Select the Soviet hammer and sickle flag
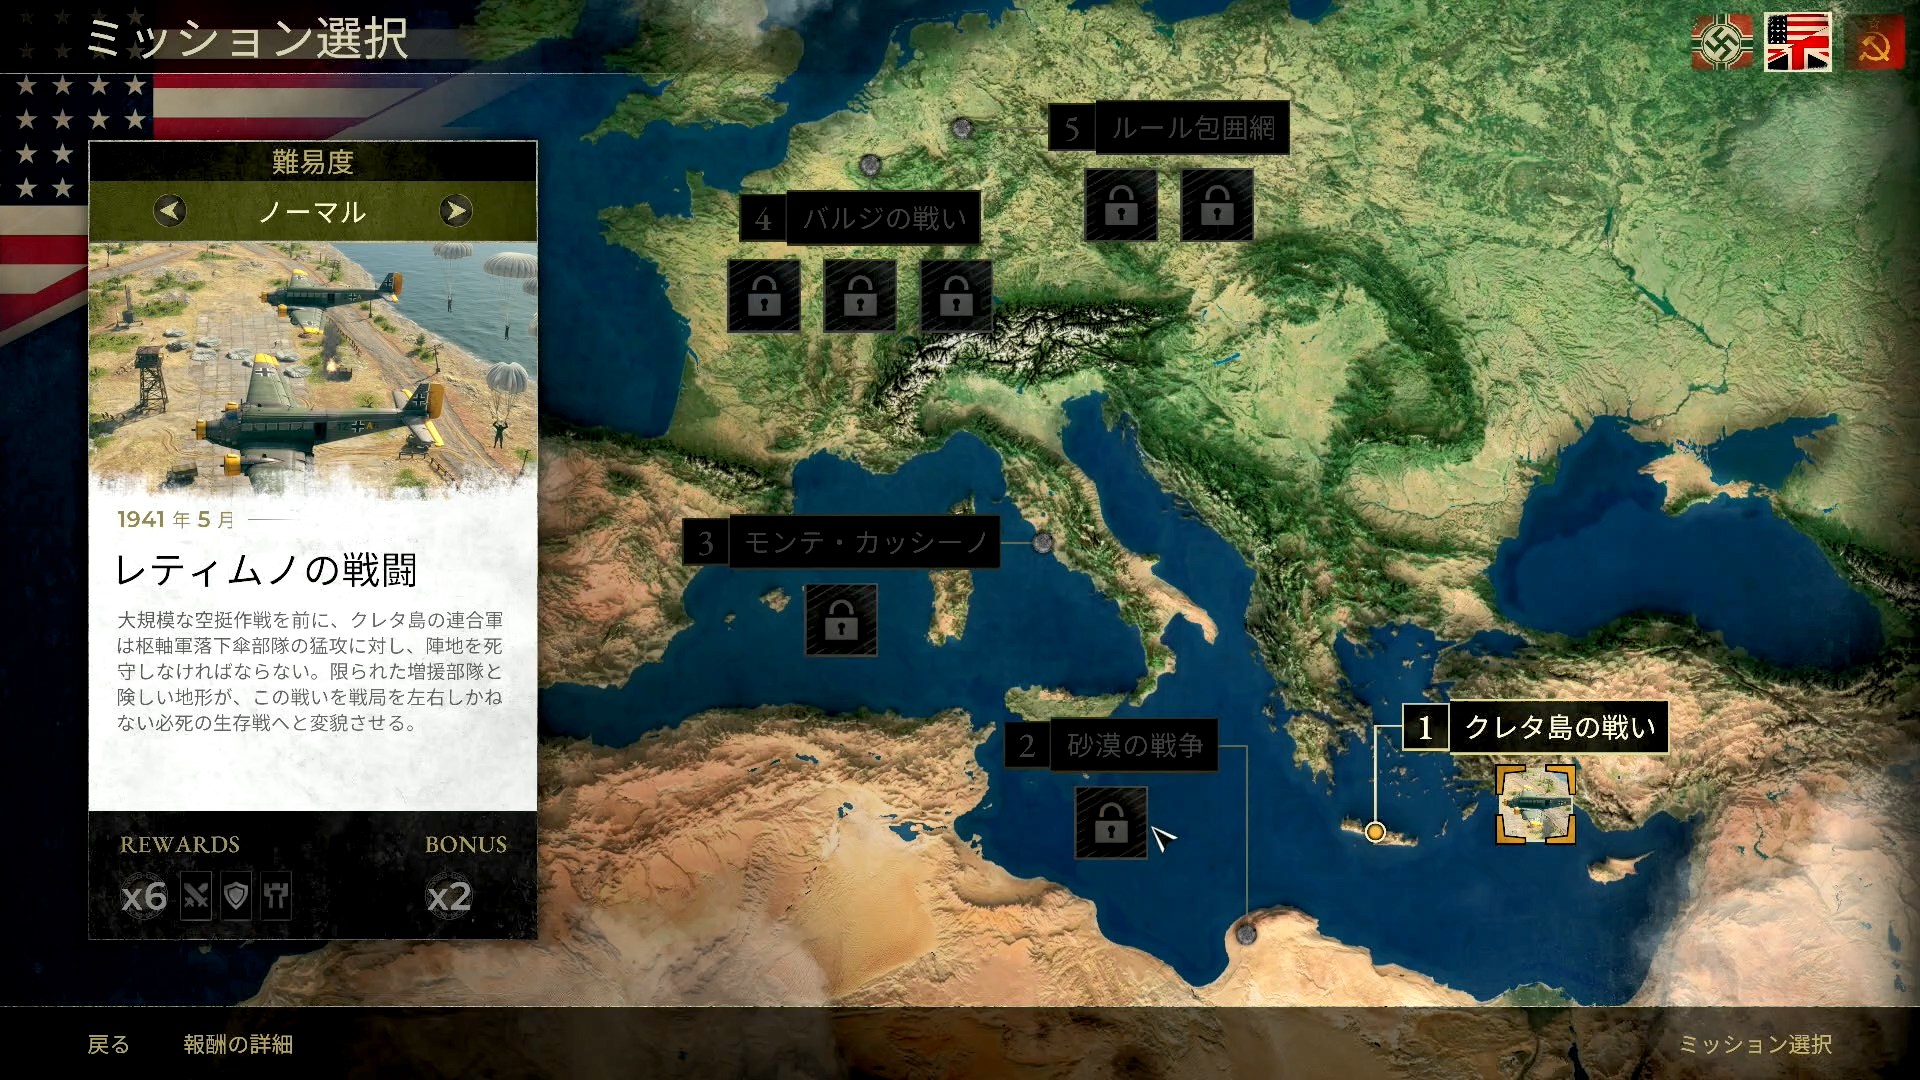The width and height of the screenshot is (1920, 1080). click(1874, 44)
